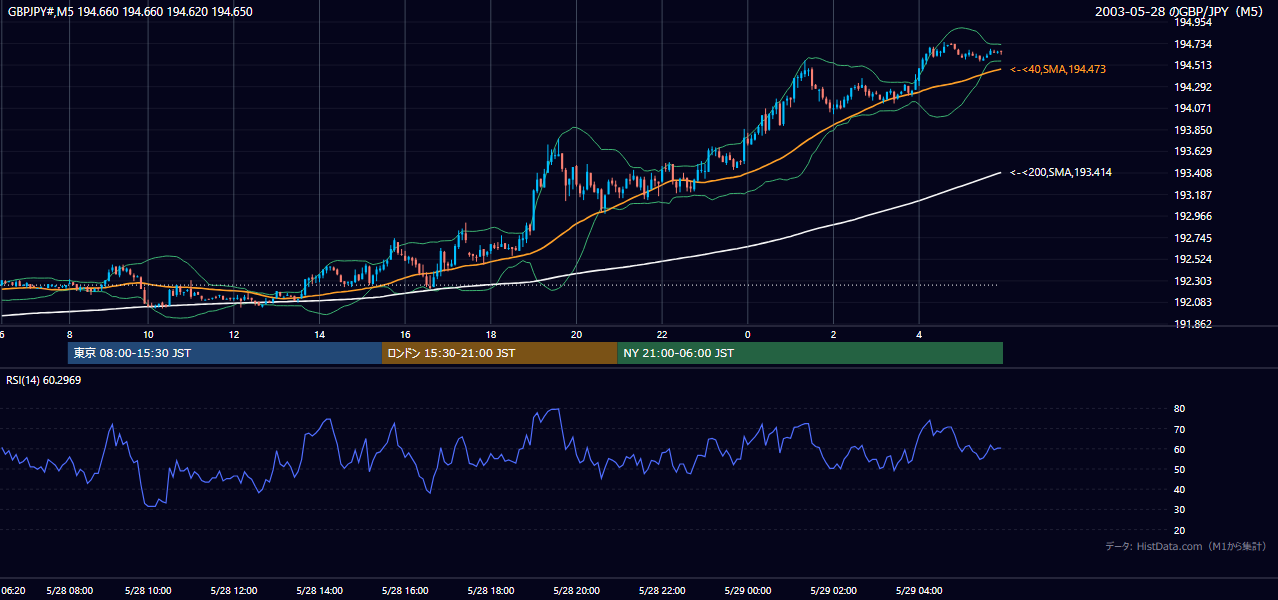Click the 5/28 16:00 time label
This screenshot has height=600, width=1278.
click(x=405, y=590)
